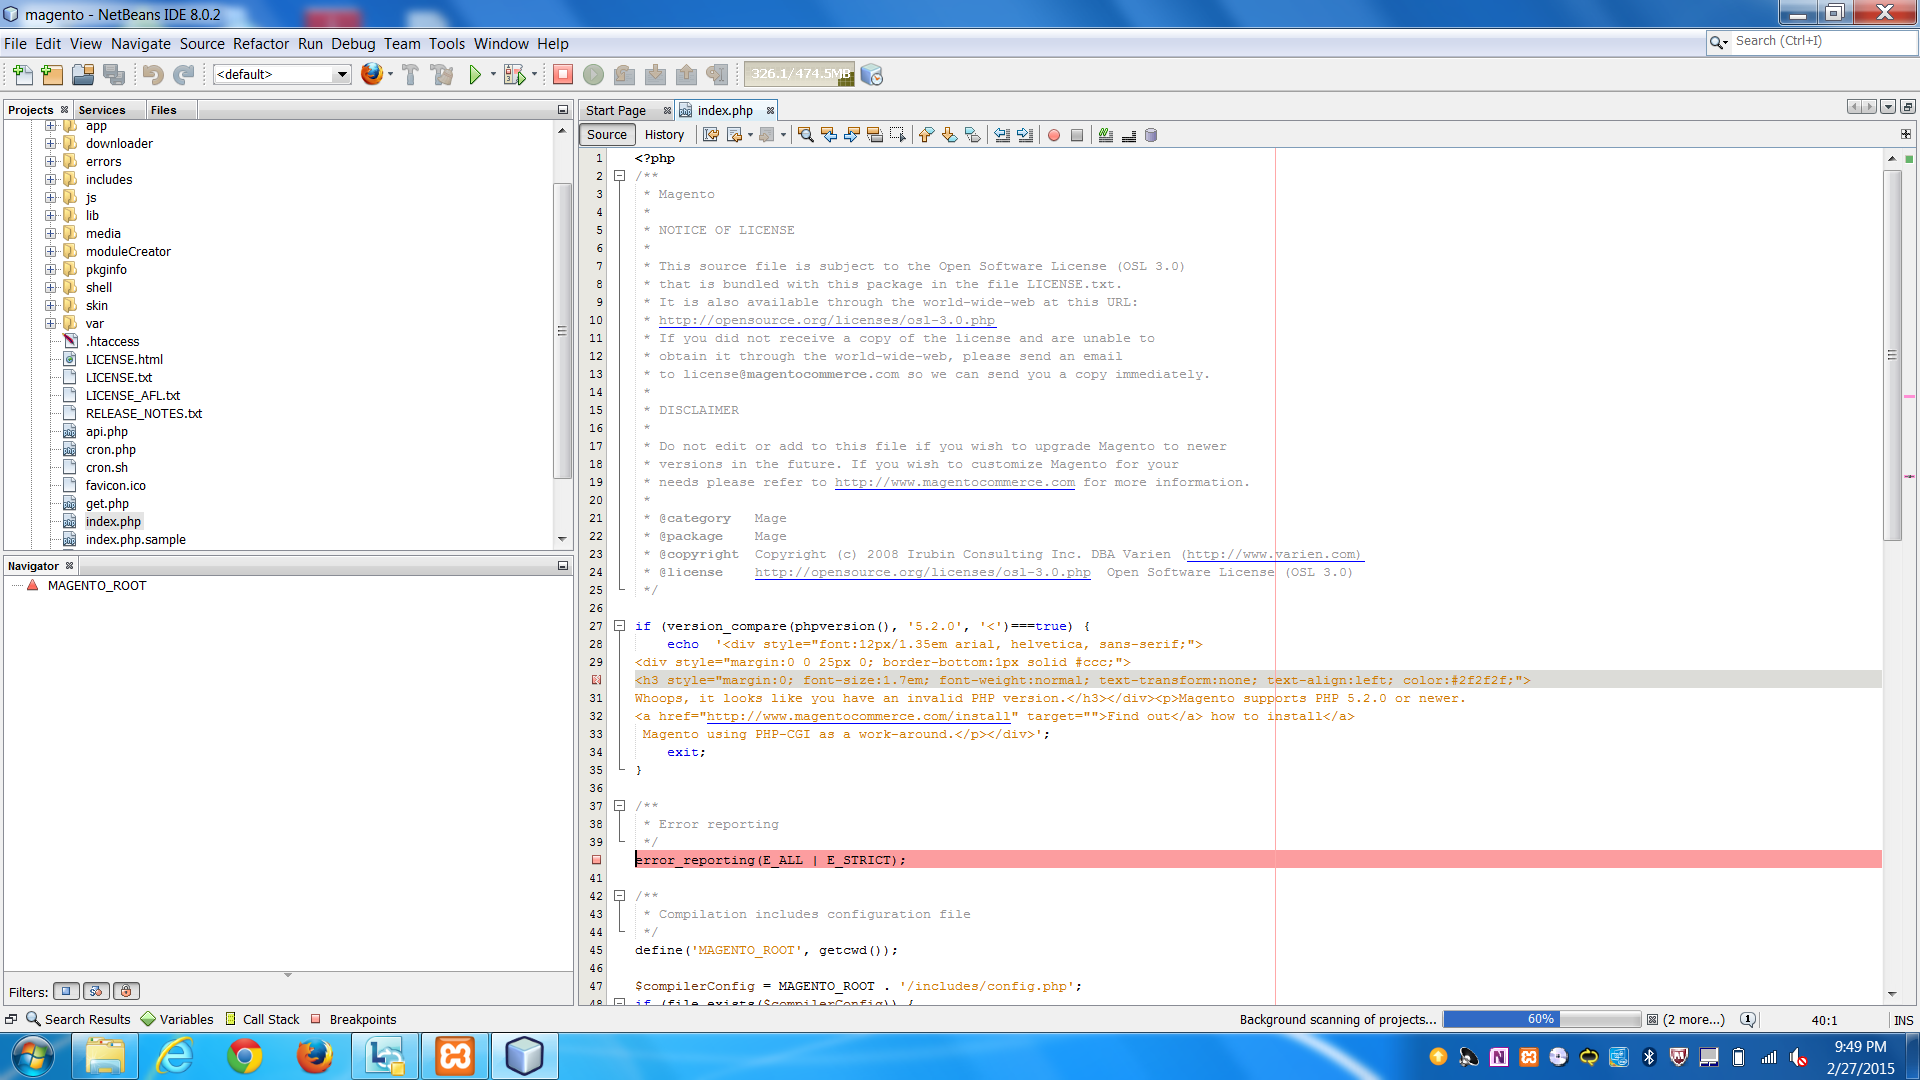Image resolution: width=1920 pixels, height=1080 pixels.
Task: Click the Shift Line Right icon
Action: click(1025, 135)
